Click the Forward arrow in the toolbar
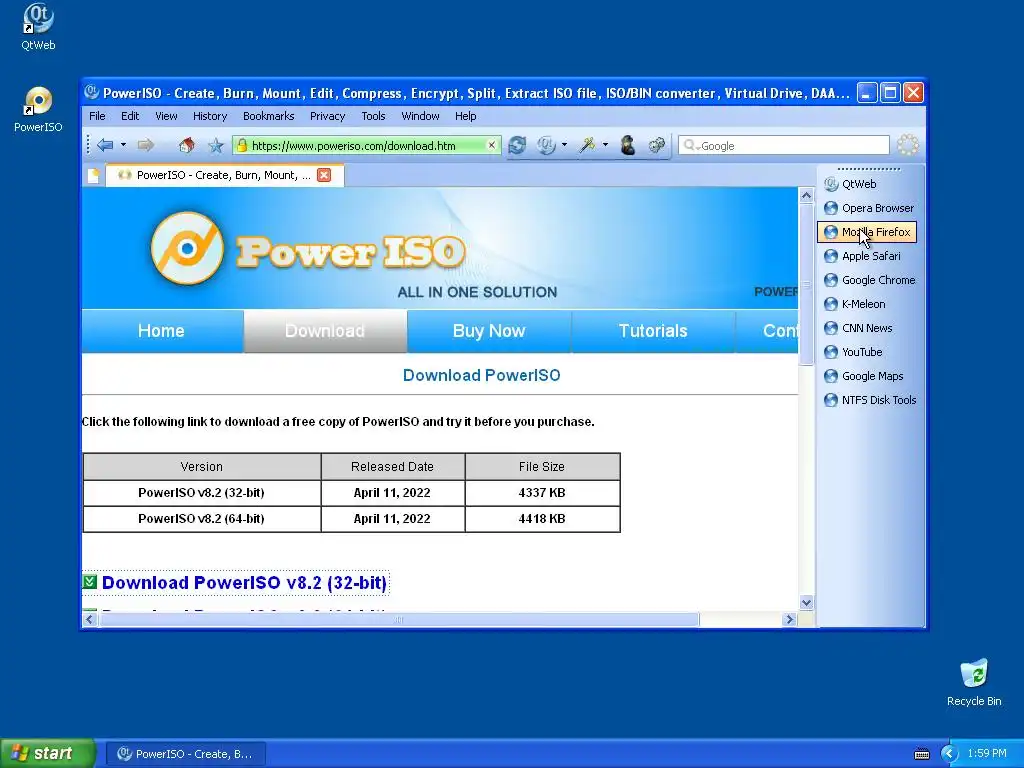 point(146,145)
